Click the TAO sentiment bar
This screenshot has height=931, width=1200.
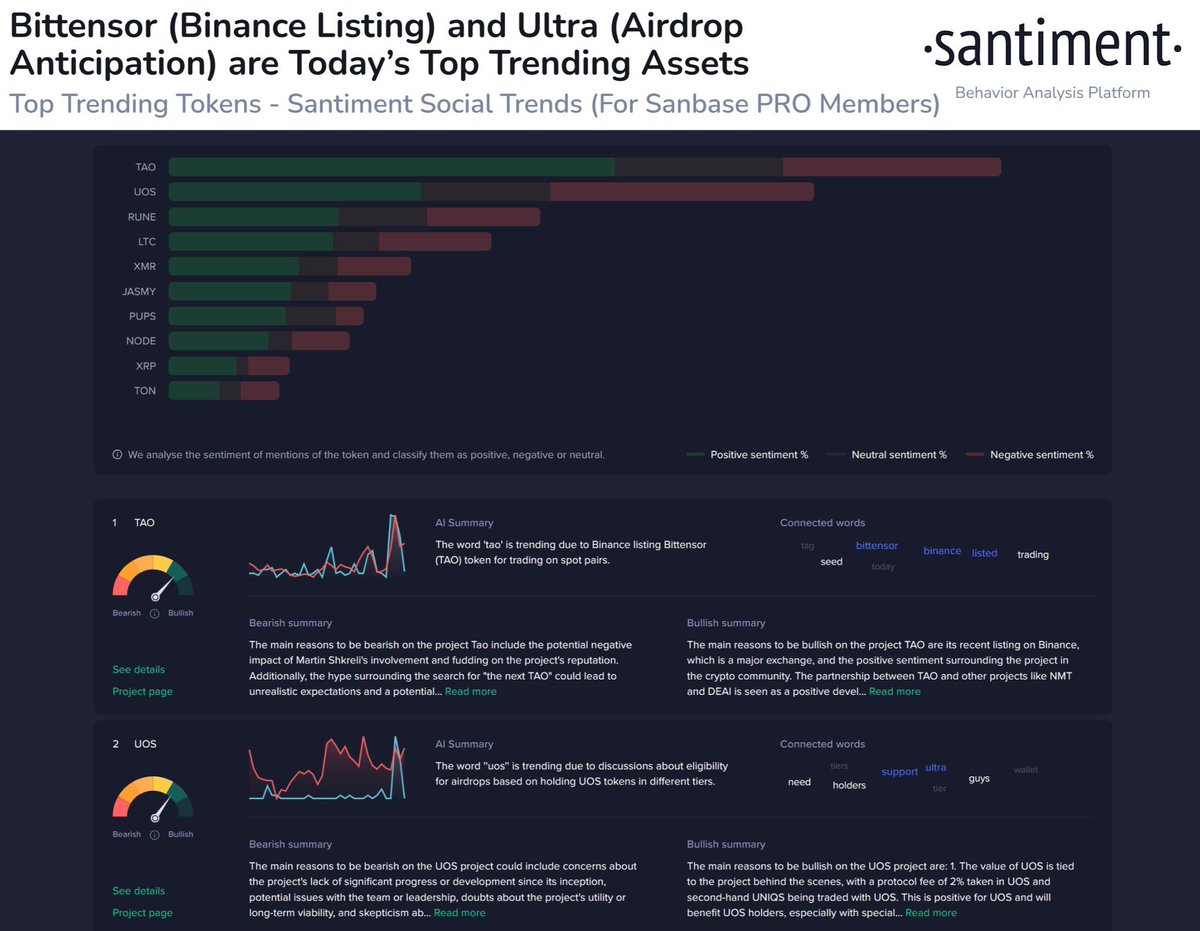[x=585, y=167]
